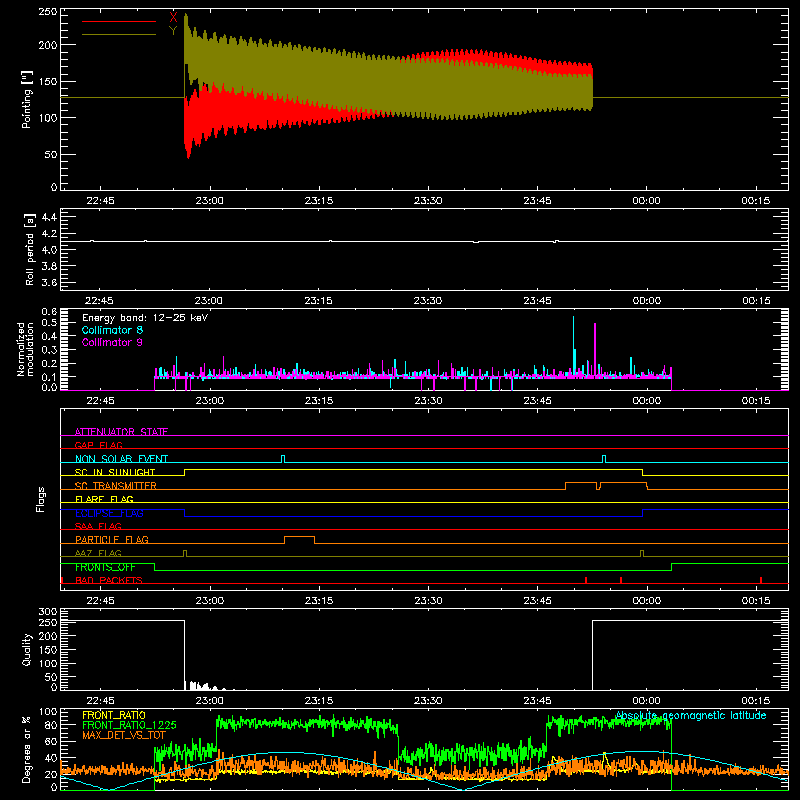Click the red X legend line sample
Screen dimensions: 800x800
click(119, 21)
